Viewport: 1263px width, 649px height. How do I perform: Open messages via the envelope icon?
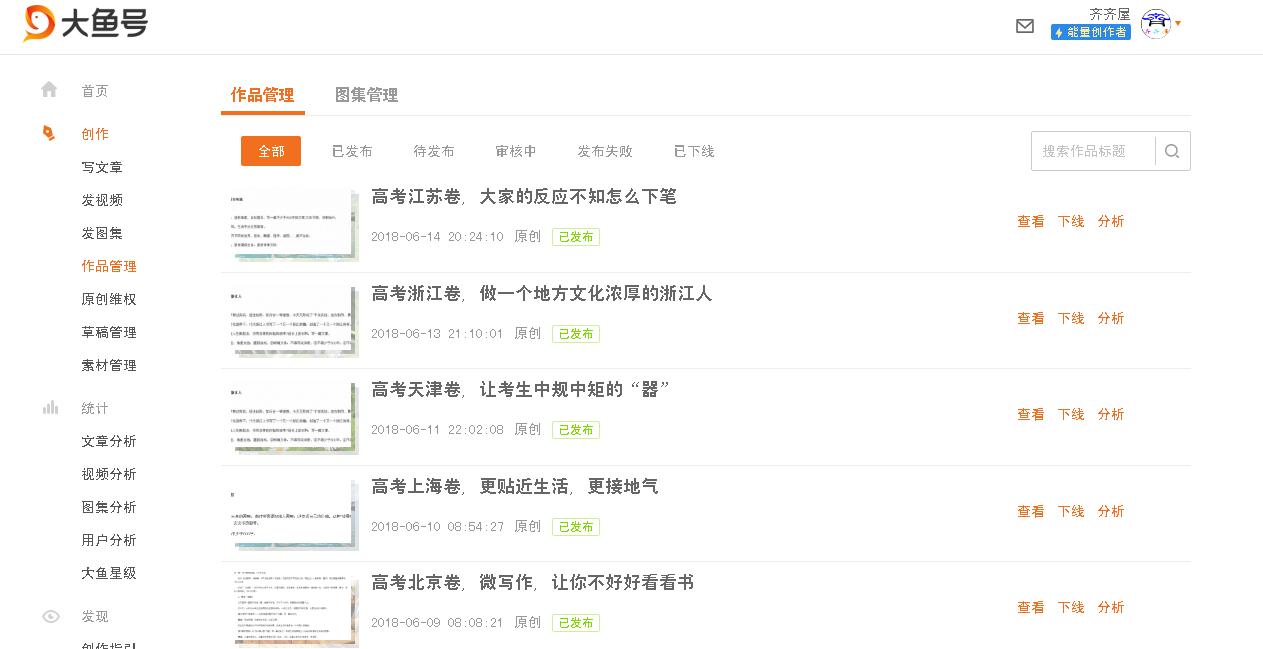point(1024,26)
